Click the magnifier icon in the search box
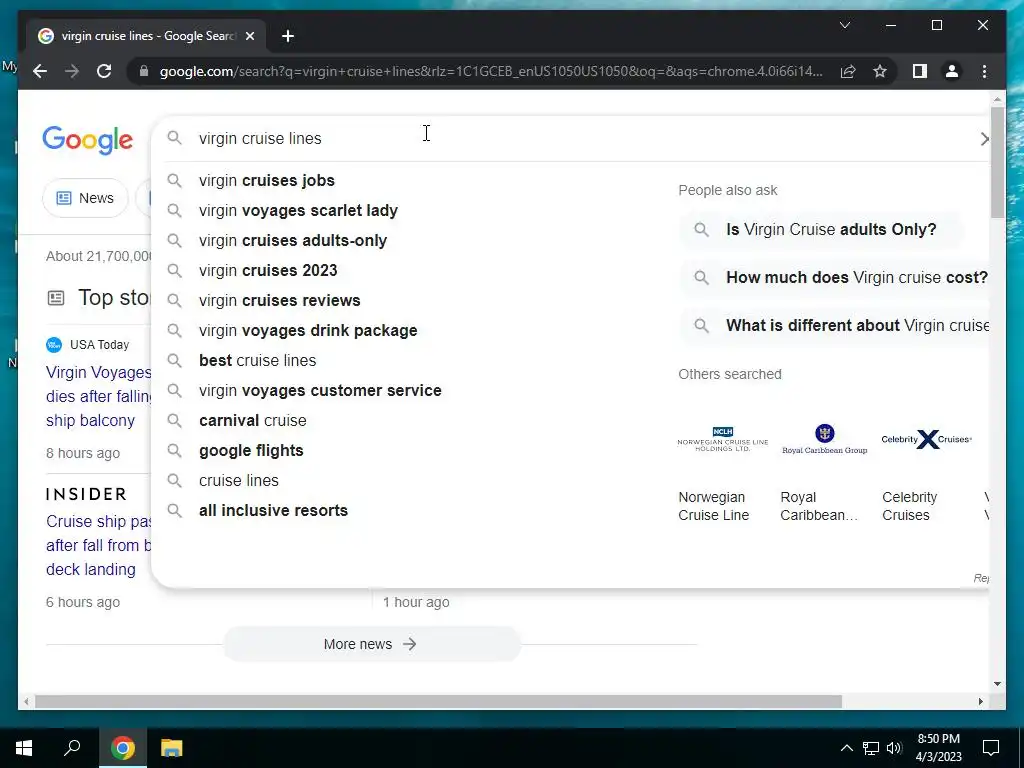This screenshot has height=768, width=1024. (x=174, y=138)
